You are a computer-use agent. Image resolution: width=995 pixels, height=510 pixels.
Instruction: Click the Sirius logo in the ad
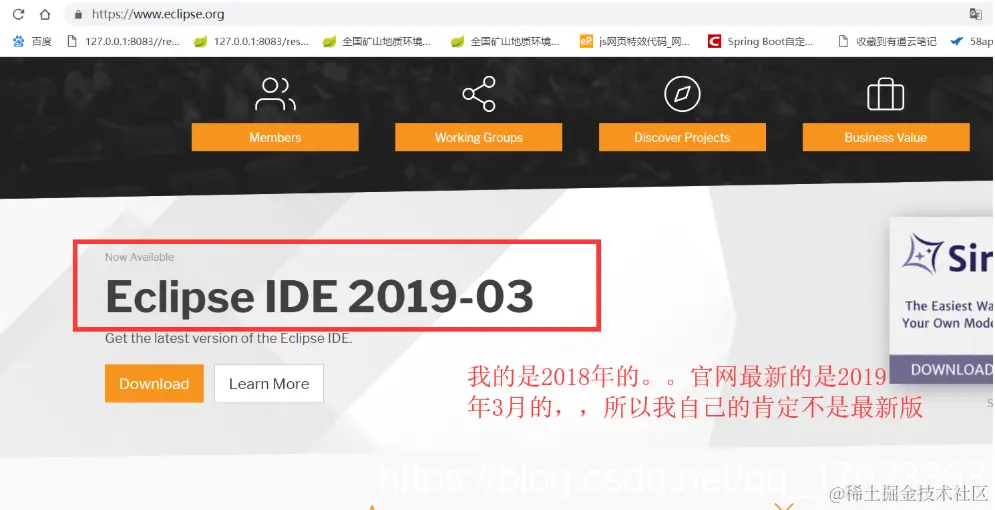pyautogui.click(x=947, y=255)
